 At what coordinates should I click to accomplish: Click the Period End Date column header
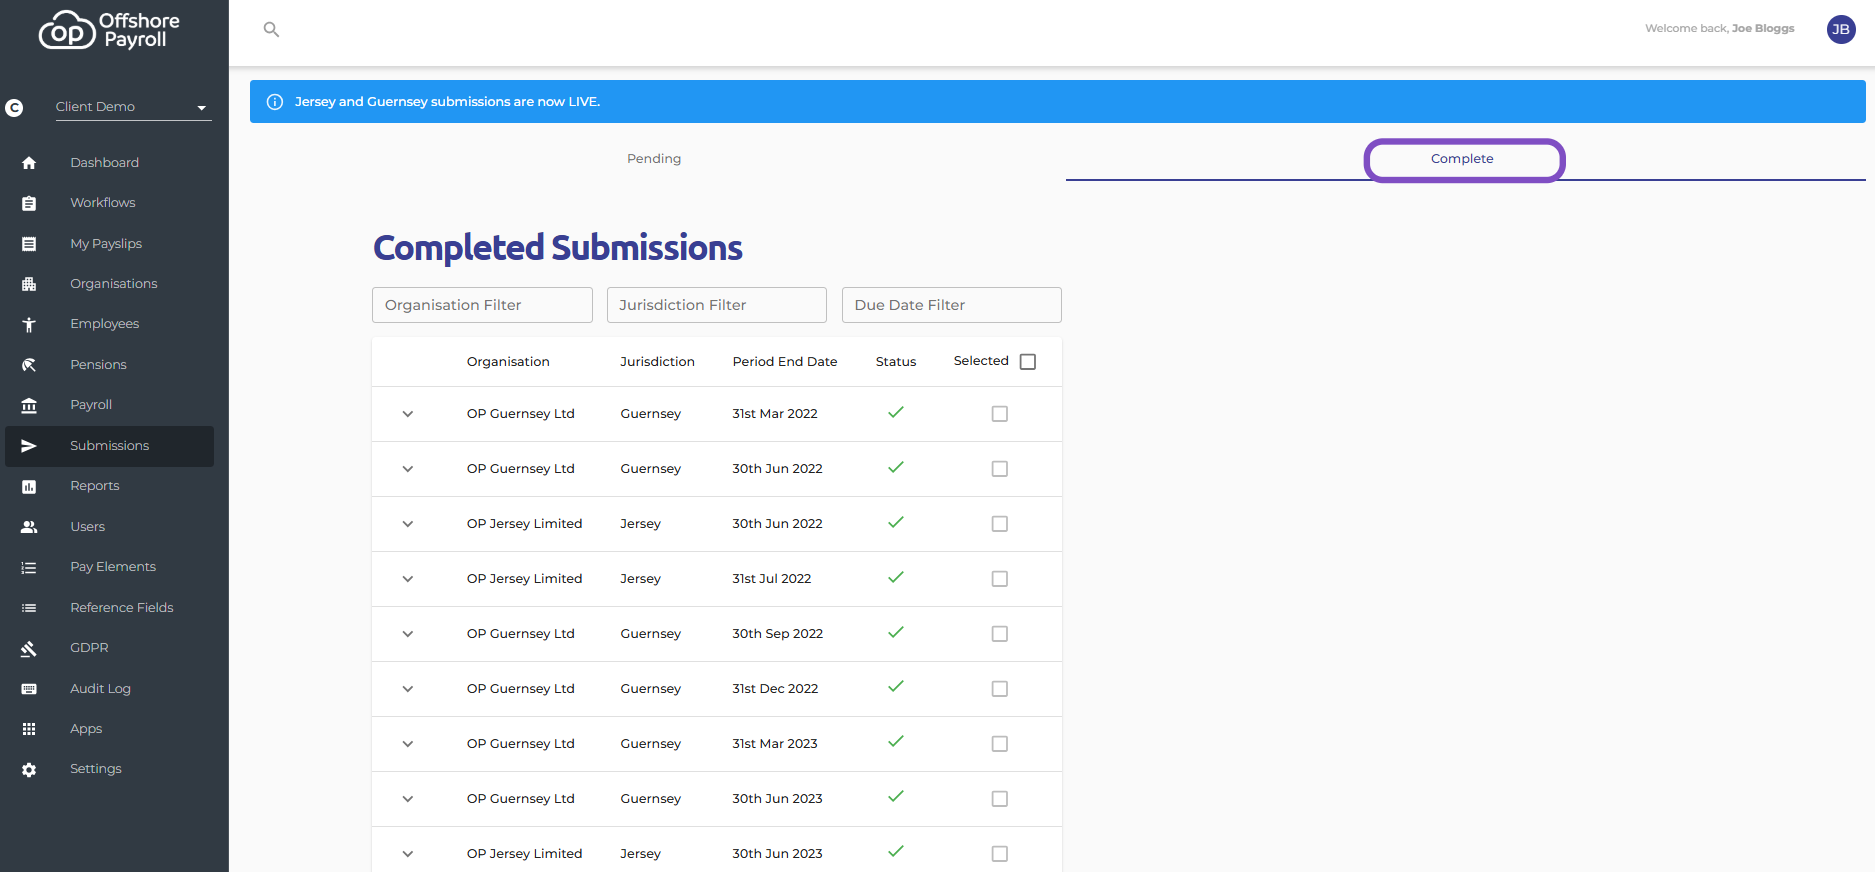tap(785, 362)
